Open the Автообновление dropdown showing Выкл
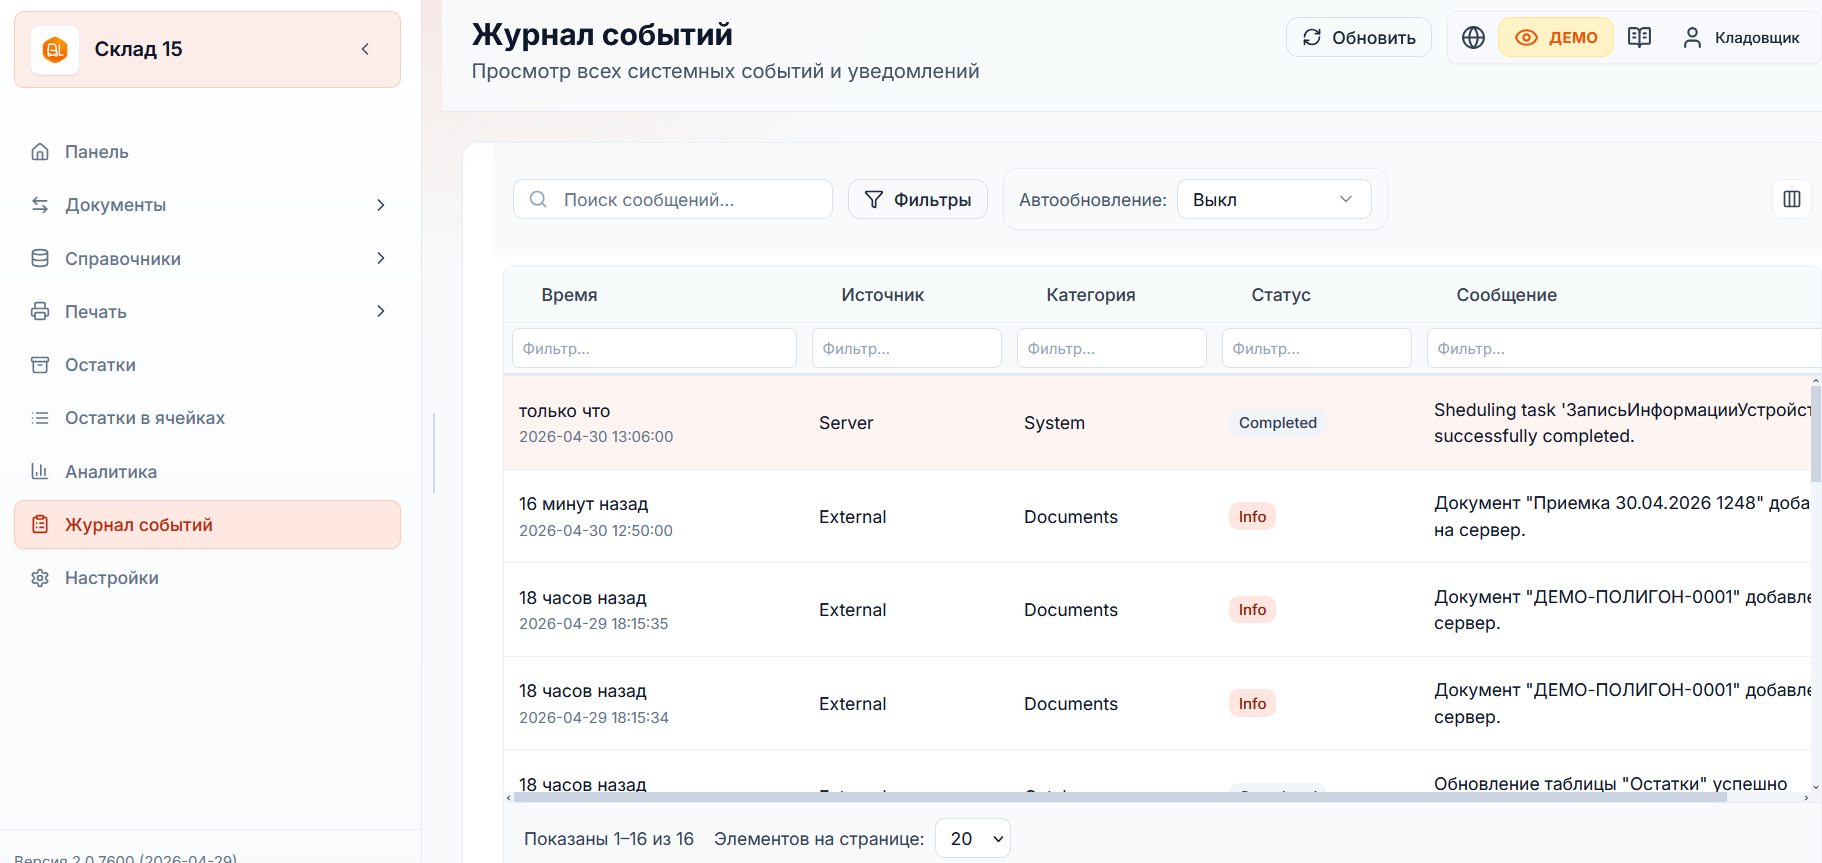 [x=1273, y=199]
